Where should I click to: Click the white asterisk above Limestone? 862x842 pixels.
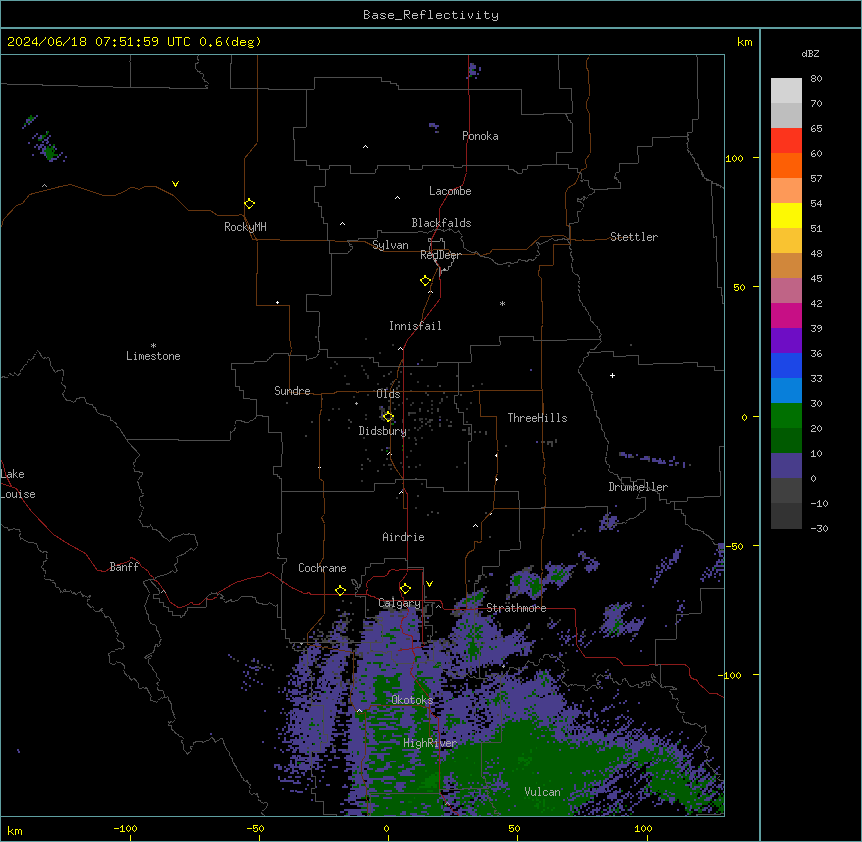[153, 346]
